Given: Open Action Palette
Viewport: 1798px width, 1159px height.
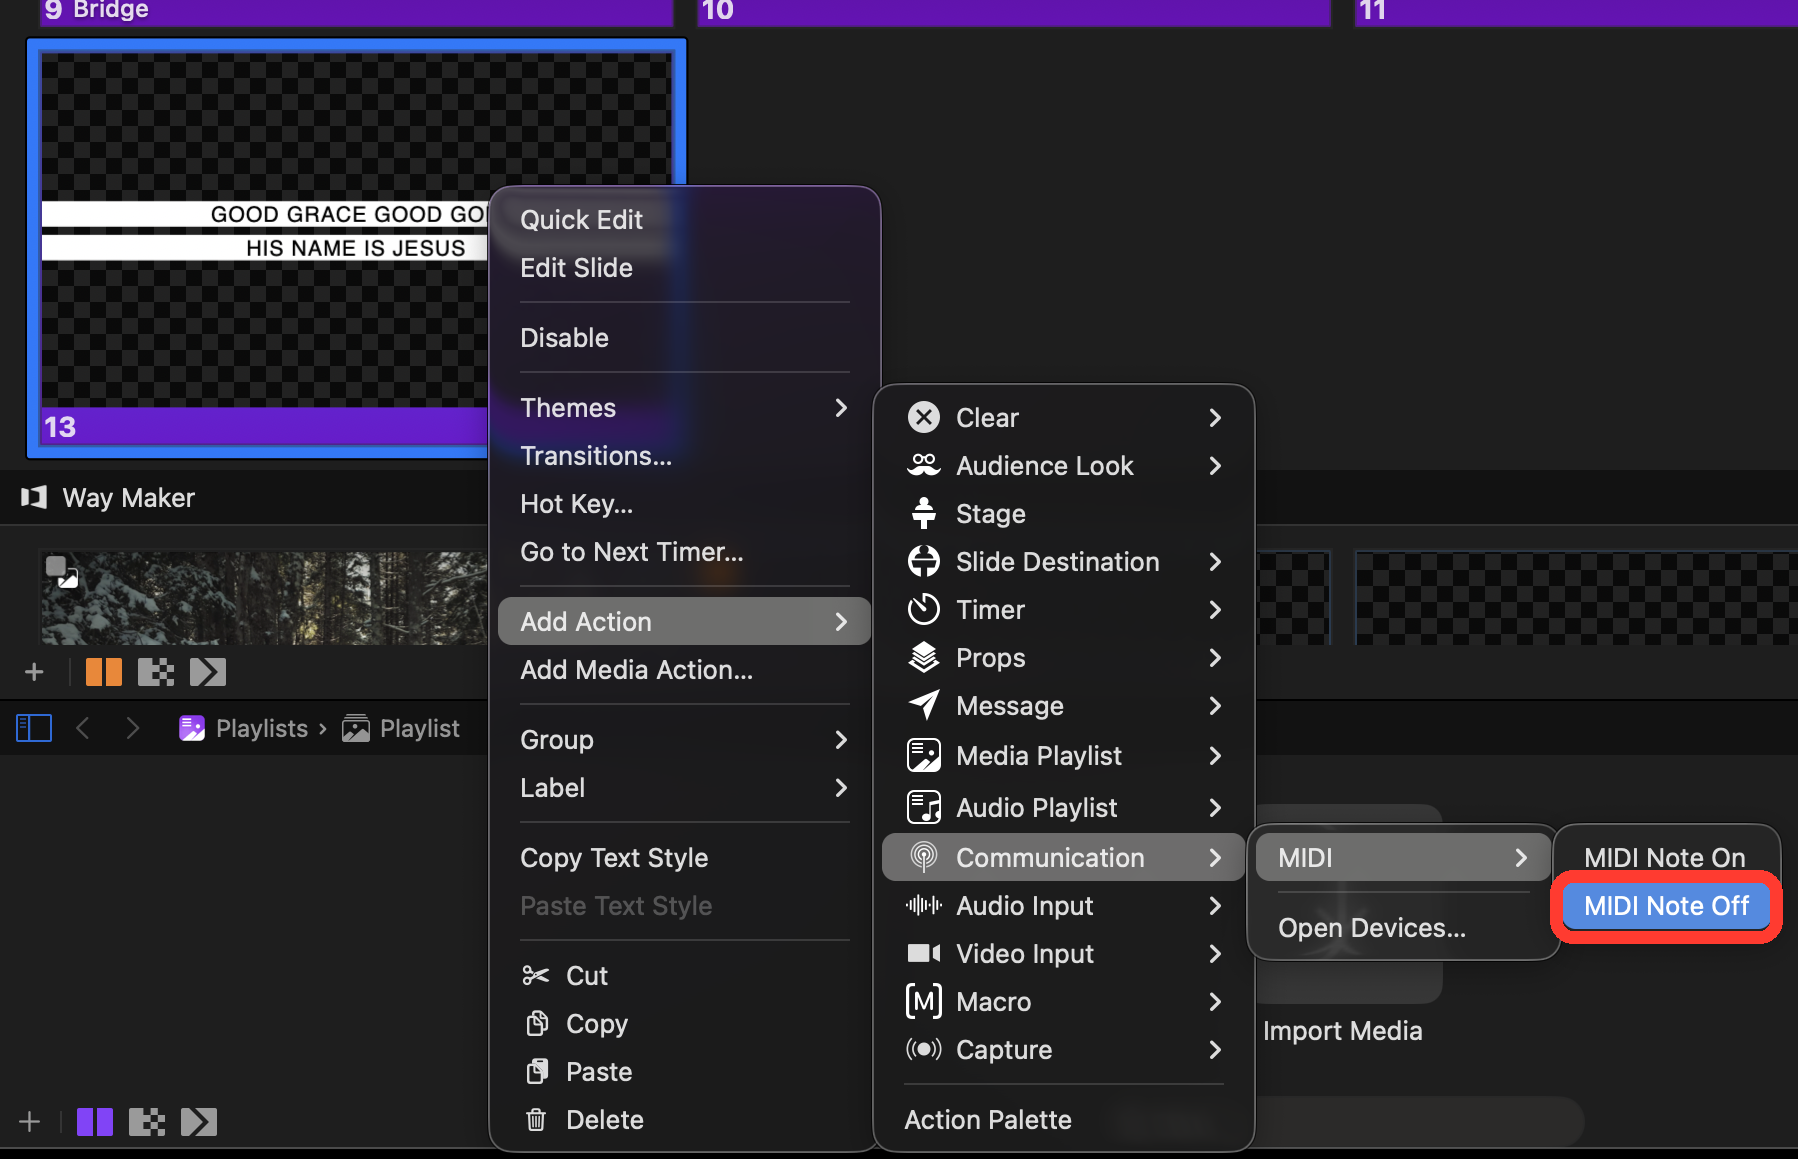Looking at the screenshot, I should click(x=988, y=1120).
